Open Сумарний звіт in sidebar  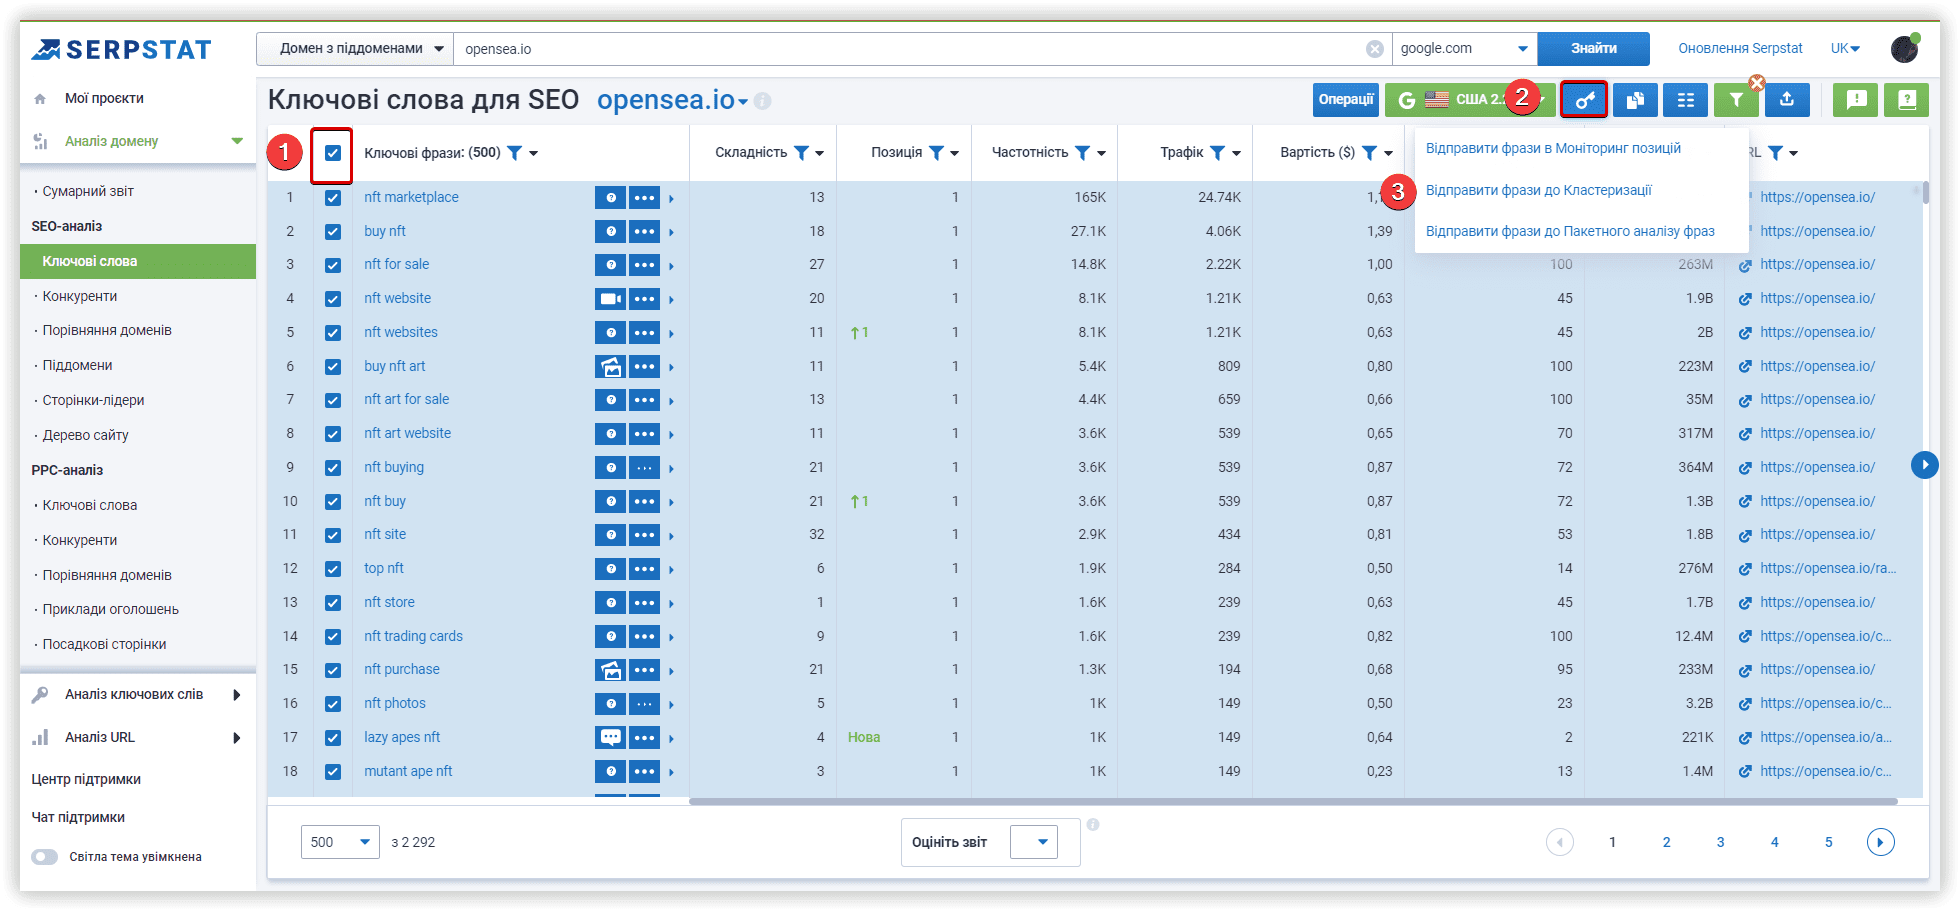coord(88,192)
